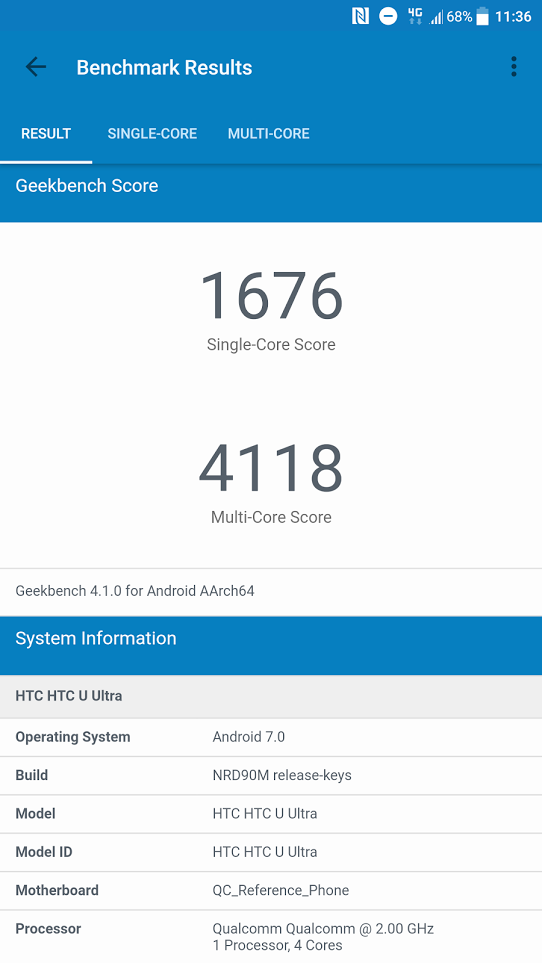This screenshot has height=963, width=542.
Task: Tap the do-not-disturb status icon
Action: tap(388, 17)
